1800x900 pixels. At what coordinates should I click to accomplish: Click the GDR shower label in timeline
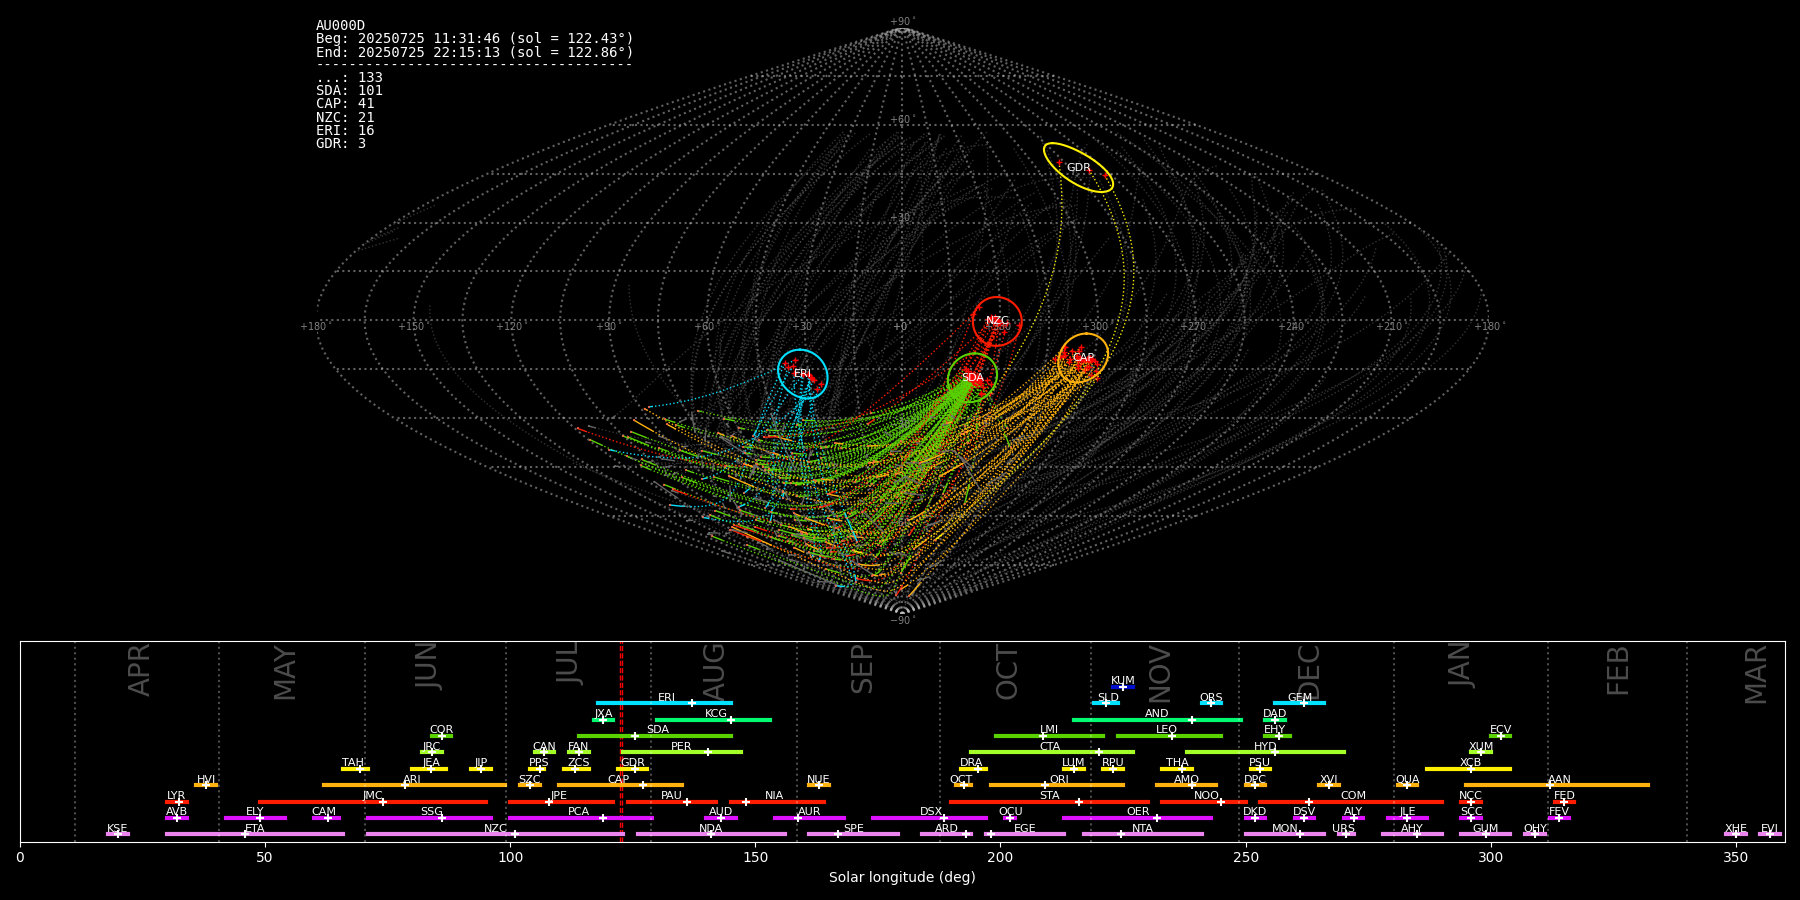coord(632,763)
